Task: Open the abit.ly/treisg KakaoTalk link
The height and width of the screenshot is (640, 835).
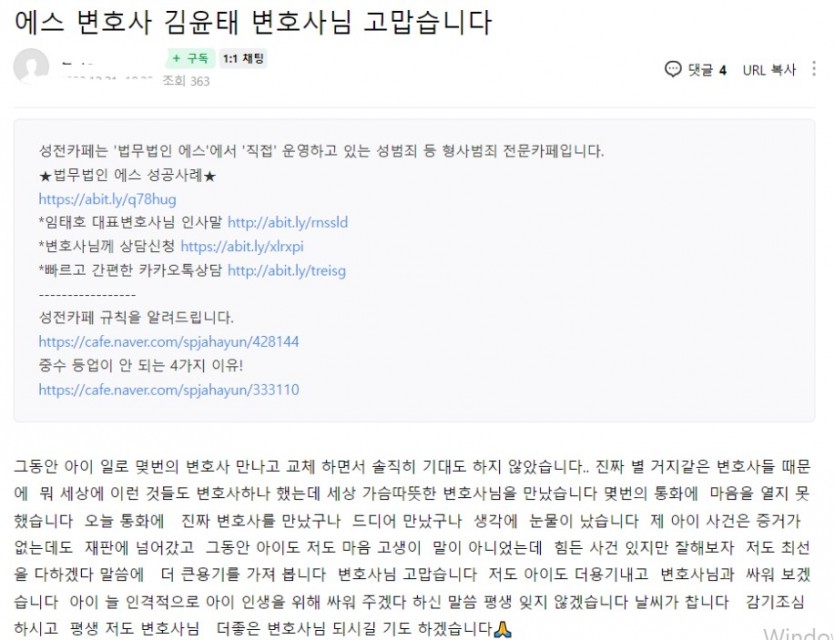Action: (x=286, y=270)
